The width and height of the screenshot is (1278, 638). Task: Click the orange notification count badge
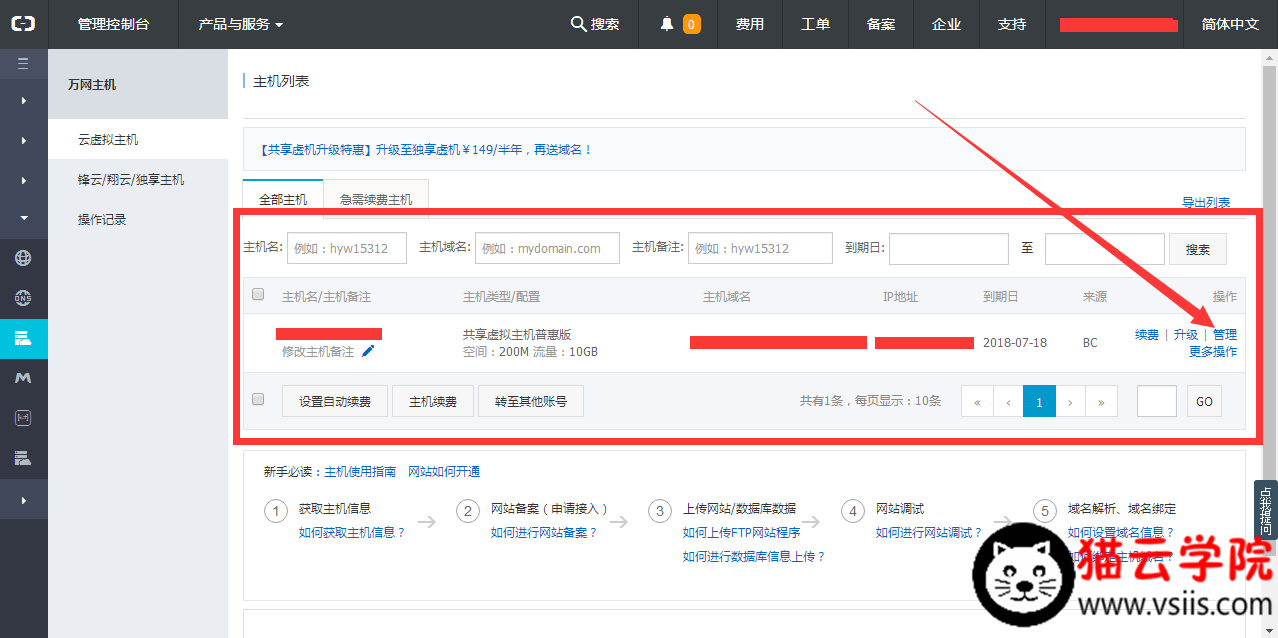(x=691, y=24)
